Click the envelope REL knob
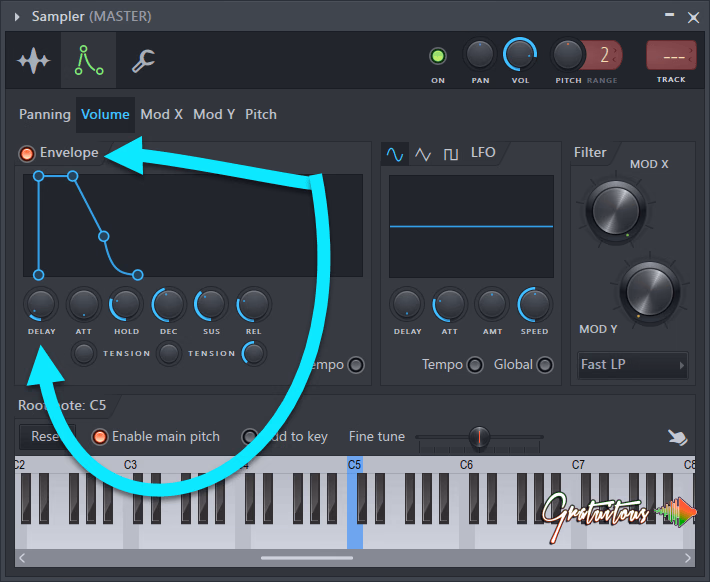Image resolution: width=710 pixels, height=582 pixels. point(253,303)
